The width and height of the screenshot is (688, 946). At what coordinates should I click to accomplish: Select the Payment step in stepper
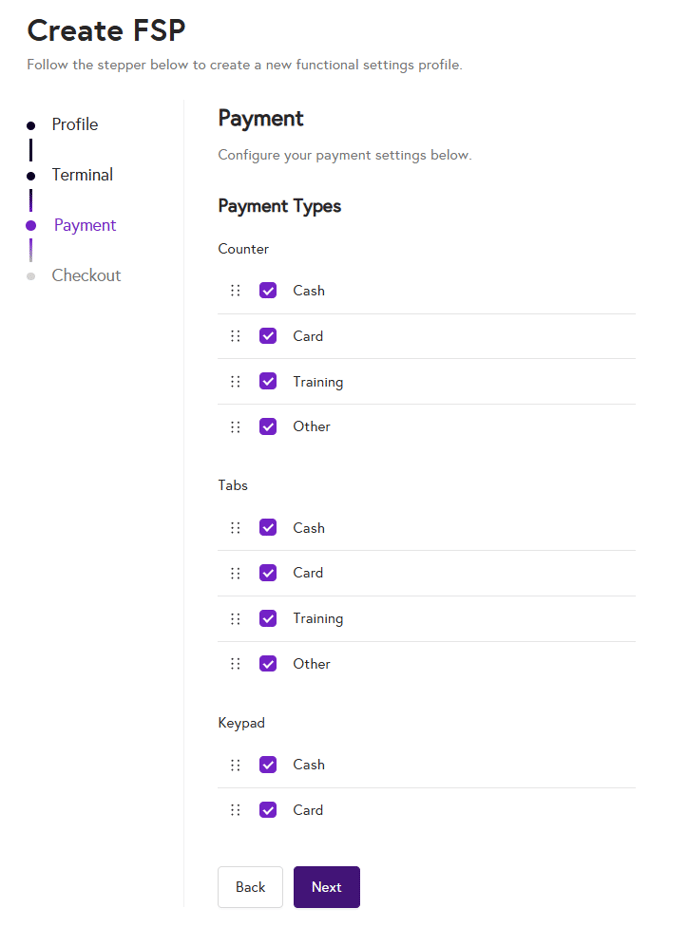pos(85,225)
